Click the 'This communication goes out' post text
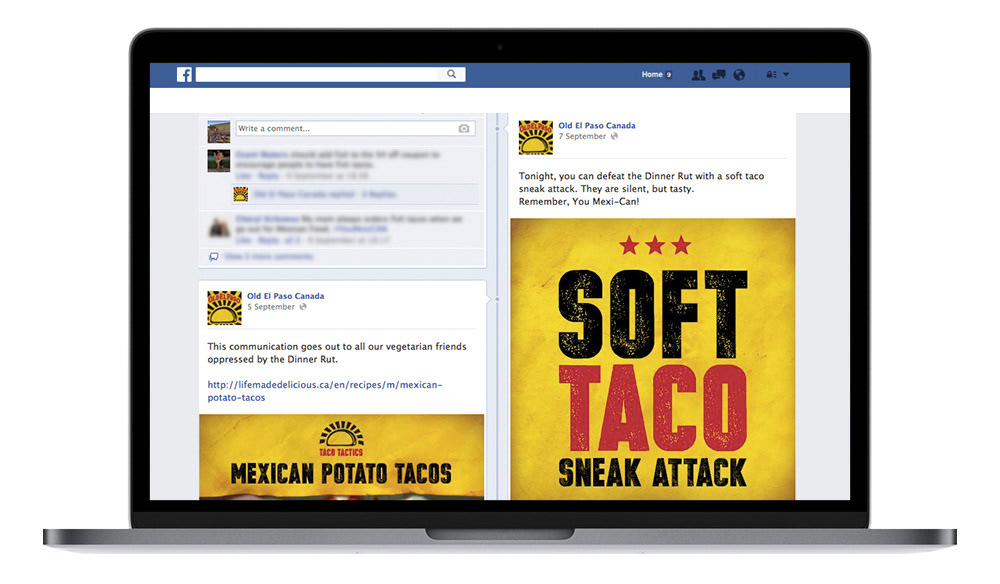The width and height of the screenshot is (1000, 584). 337,353
